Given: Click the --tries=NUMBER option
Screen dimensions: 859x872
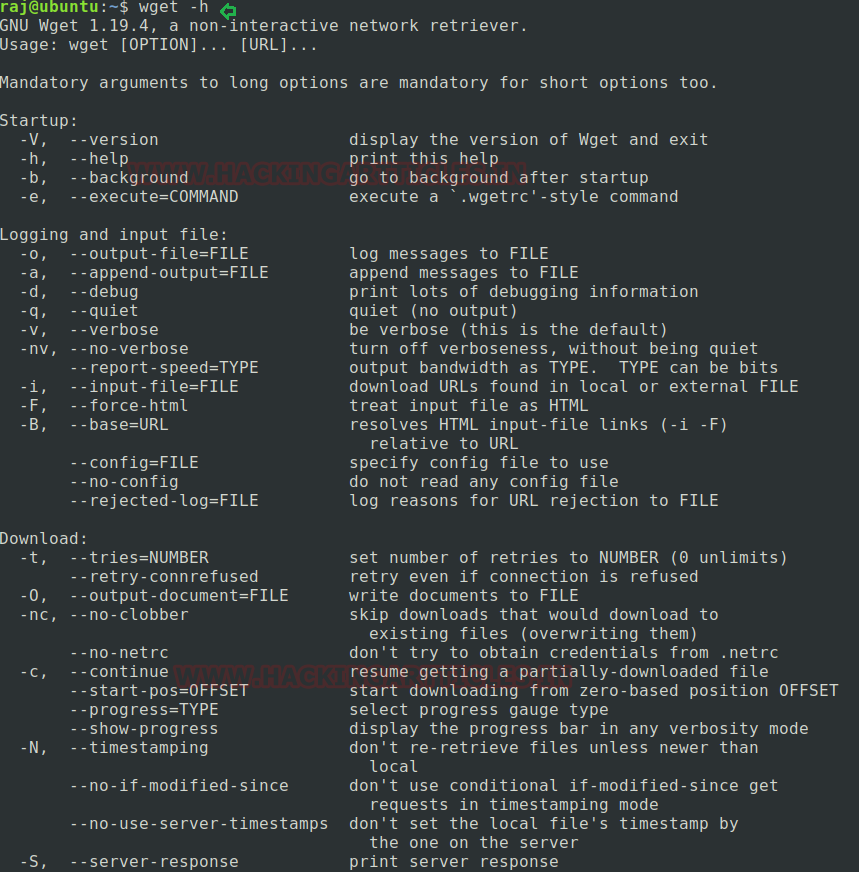Looking at the screenshot, I should point(138,557).
